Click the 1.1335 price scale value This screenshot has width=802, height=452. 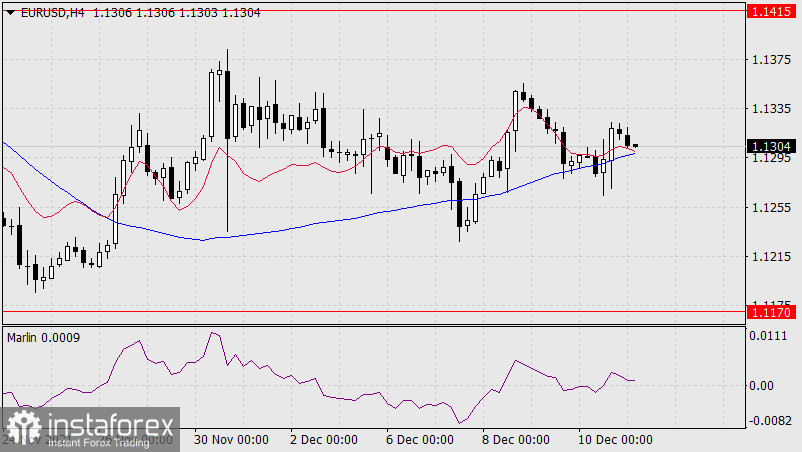click(x=770, y=109)
